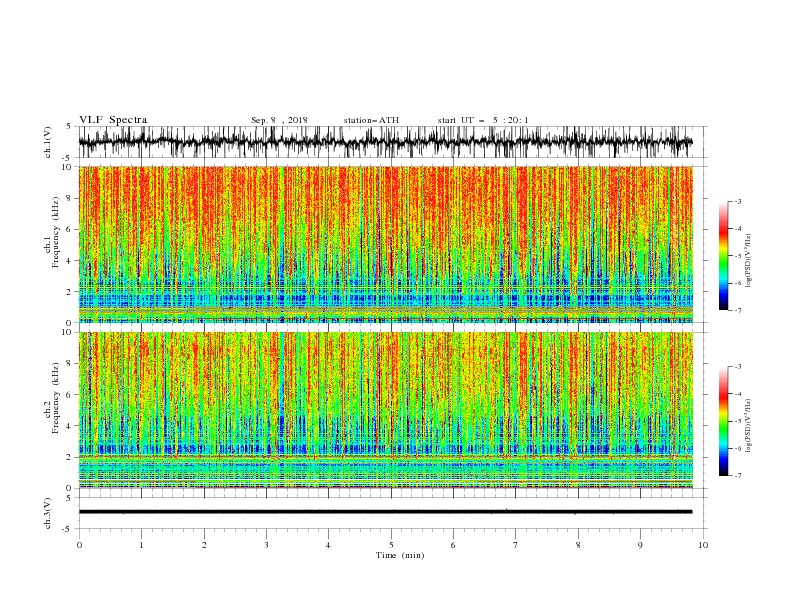Click the ch.2 spectrogram panel
Screen dimensions: 792x612
coord(386,410)
